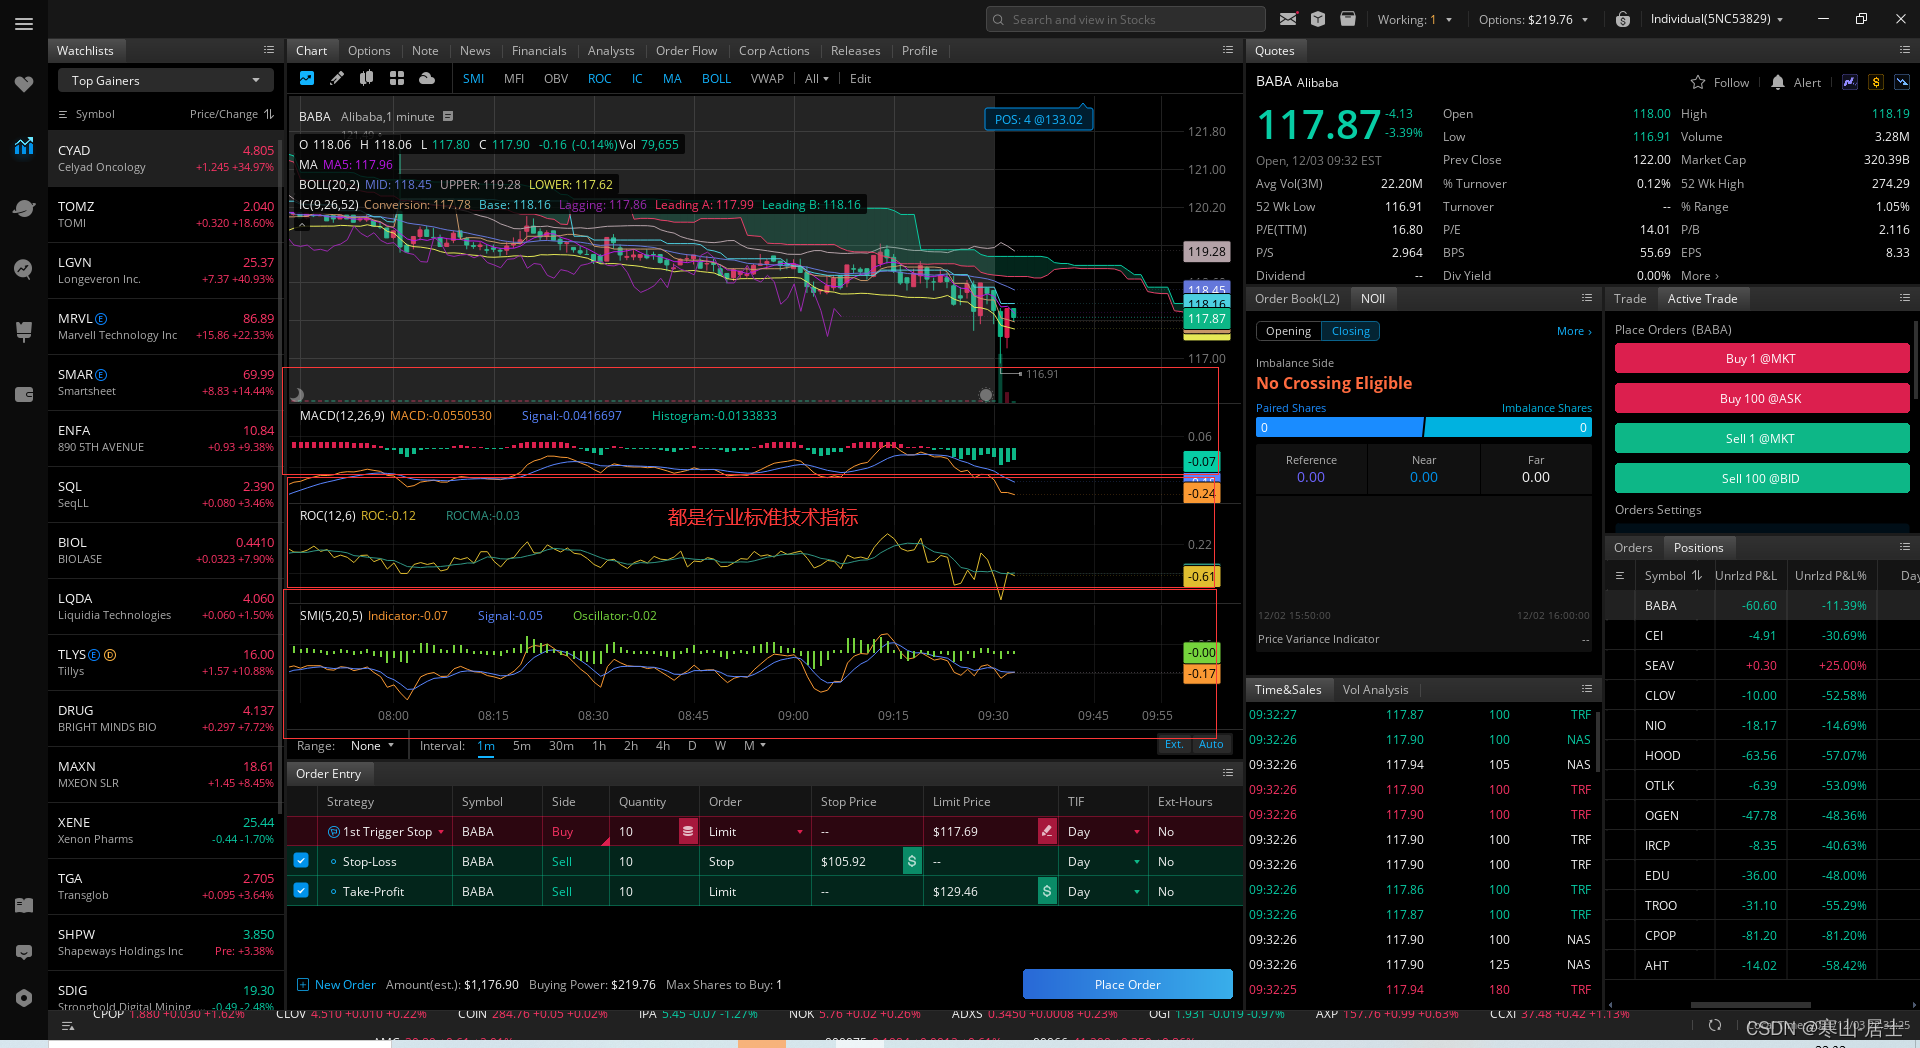This screenshot has height=1048, width=1920.
Task: Toggle the ROC indicator
Action: tap(600, 78)
